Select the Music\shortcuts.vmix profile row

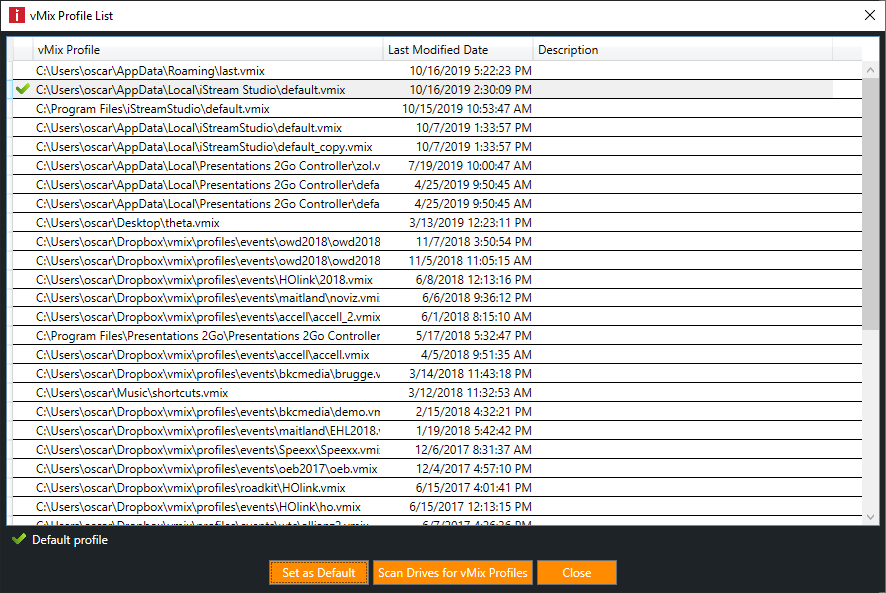pyautogui.click(x=437, y=393)
